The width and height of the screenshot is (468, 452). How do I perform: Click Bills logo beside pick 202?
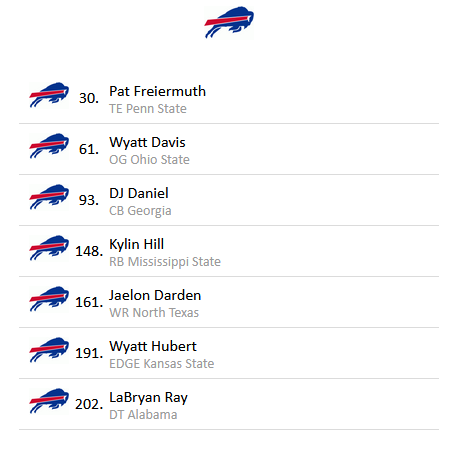(x=49, y=401)
